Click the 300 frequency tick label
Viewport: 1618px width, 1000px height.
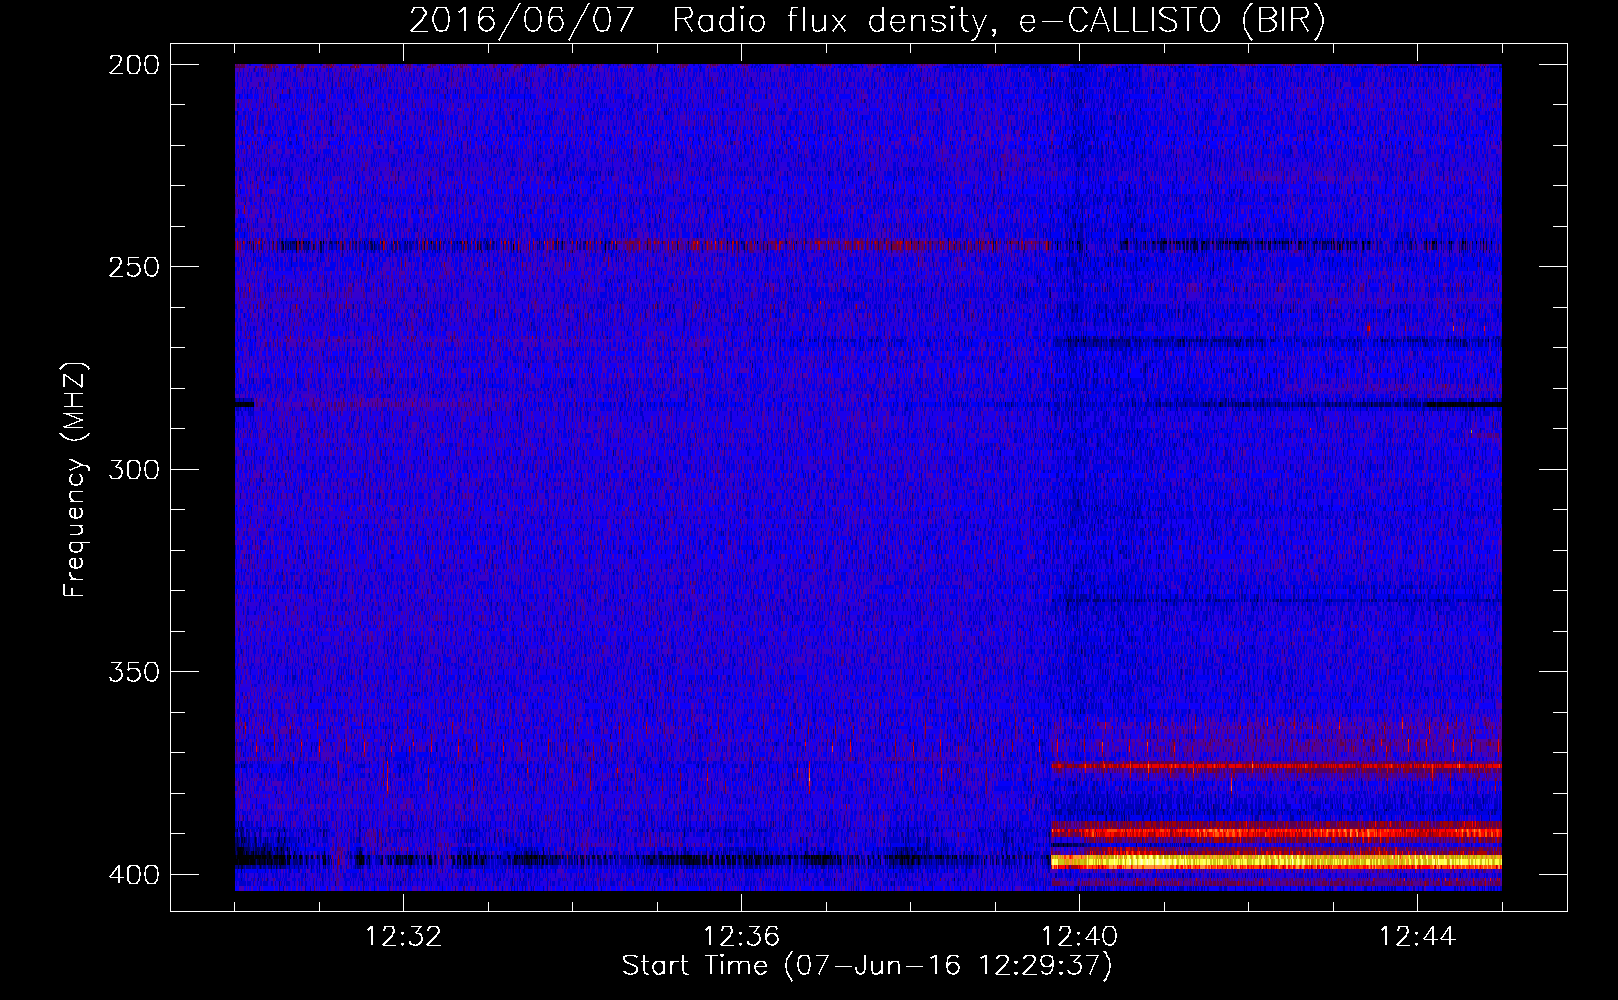tap(134, 469)
